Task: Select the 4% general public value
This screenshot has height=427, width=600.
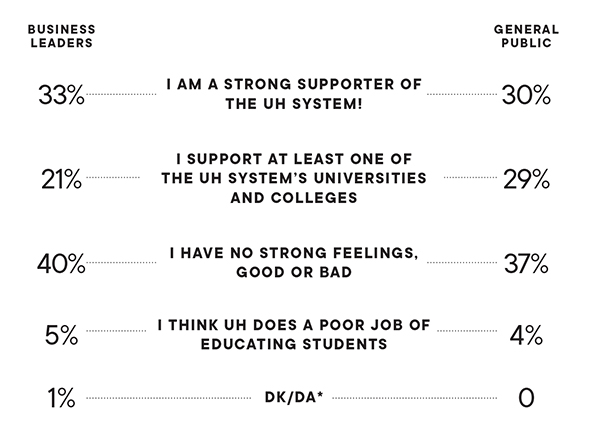Action: coord(526,335)
